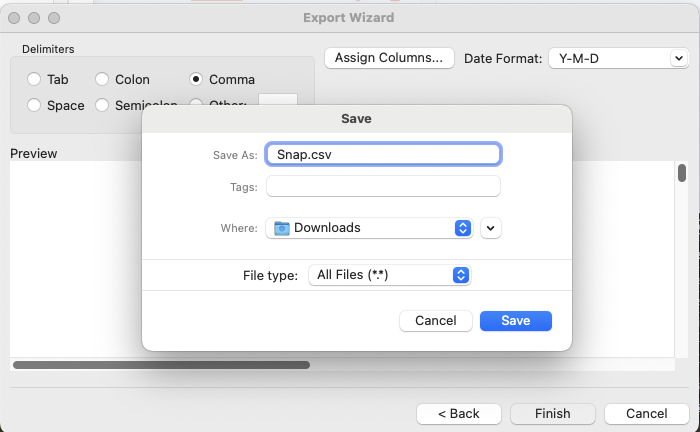This screenshot has width=700, height=432.
Task: Choose the Comma delimiter radio button
Action: [x=196, y=79]
